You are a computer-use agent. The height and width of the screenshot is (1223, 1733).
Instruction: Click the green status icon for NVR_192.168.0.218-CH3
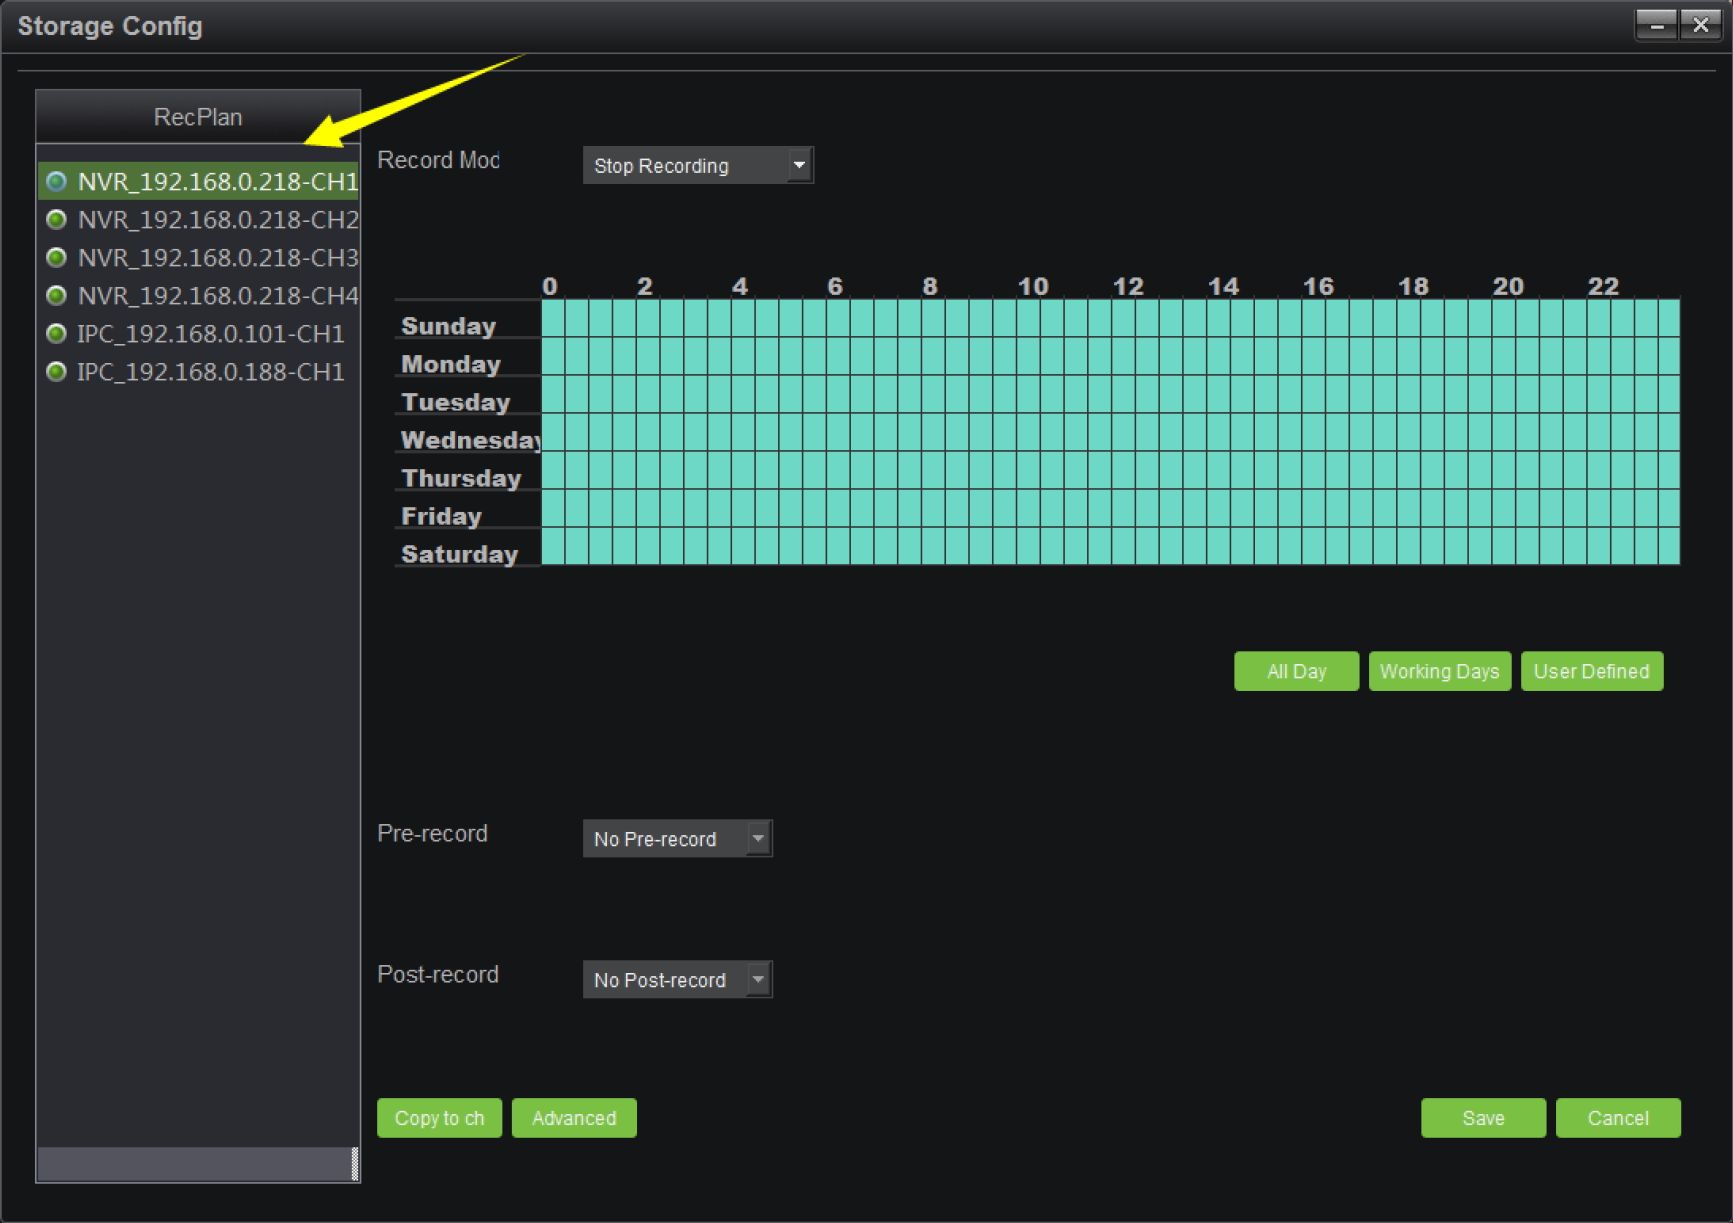pos(57,257)
